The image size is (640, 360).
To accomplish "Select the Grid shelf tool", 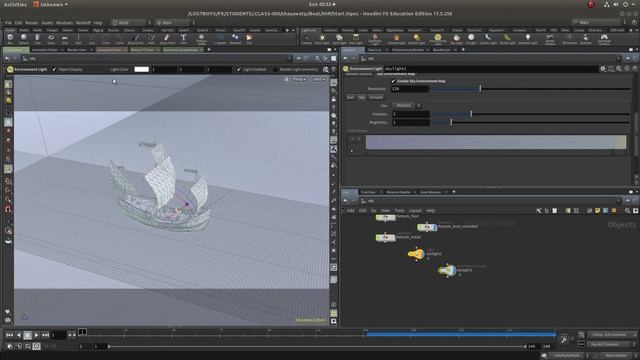I will [64, 39].
